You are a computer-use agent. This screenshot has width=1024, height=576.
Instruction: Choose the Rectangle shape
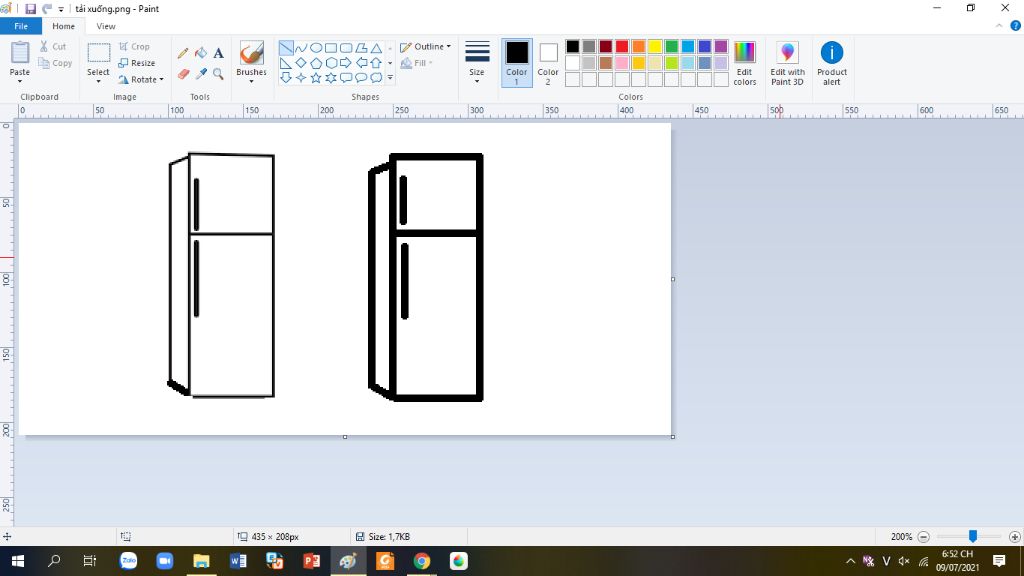(x=331, y=48)
